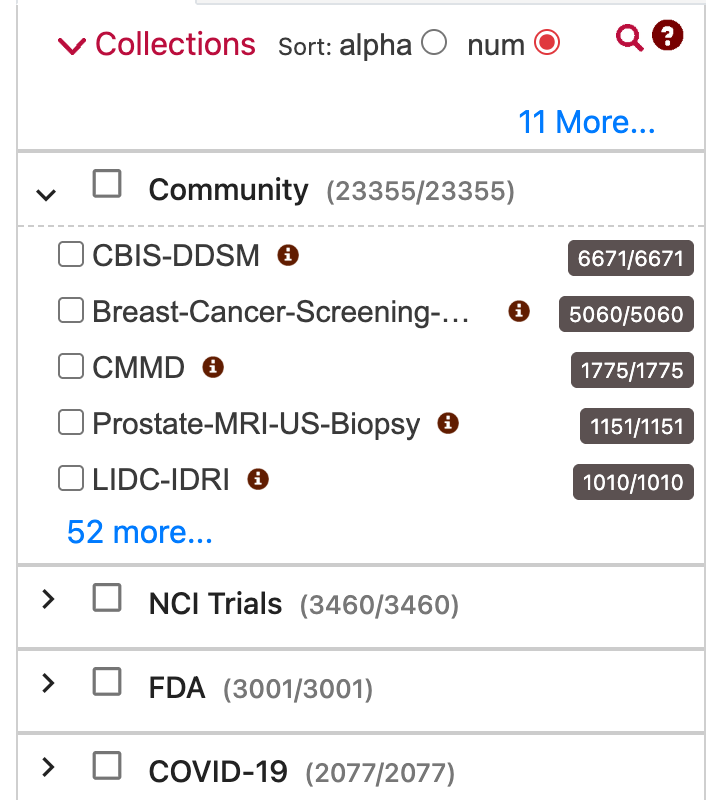Click Prostate-MRI-US-Biopsy info icon
714x800 pixels.
point(448,423)
